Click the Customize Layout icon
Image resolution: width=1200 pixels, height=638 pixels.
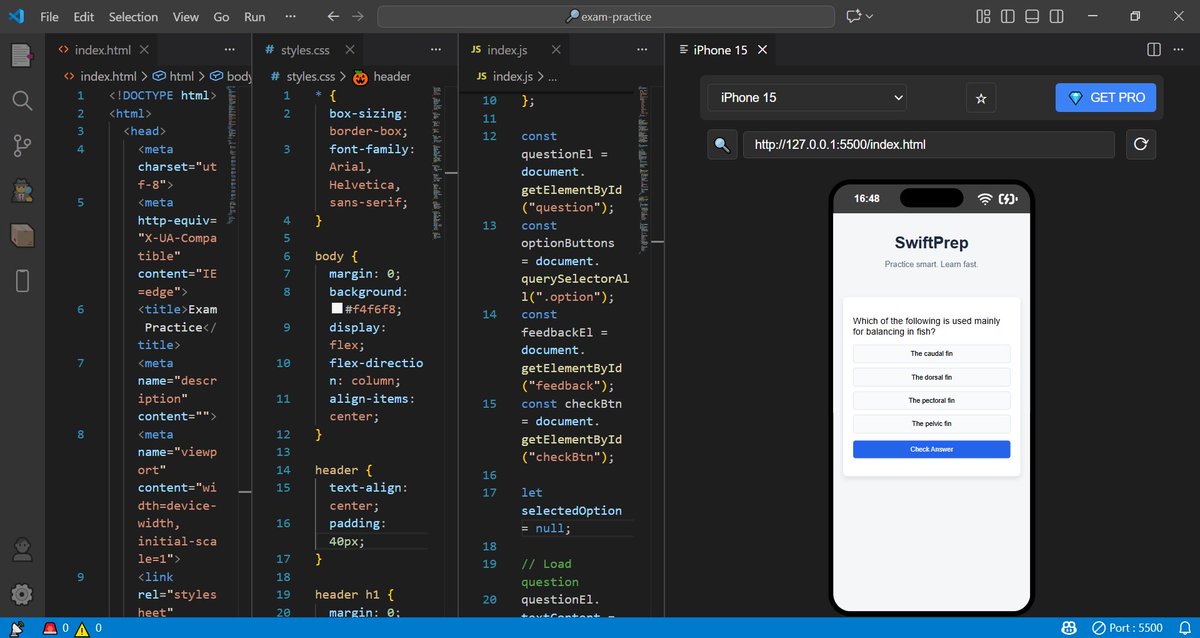[x=983, y=17]
